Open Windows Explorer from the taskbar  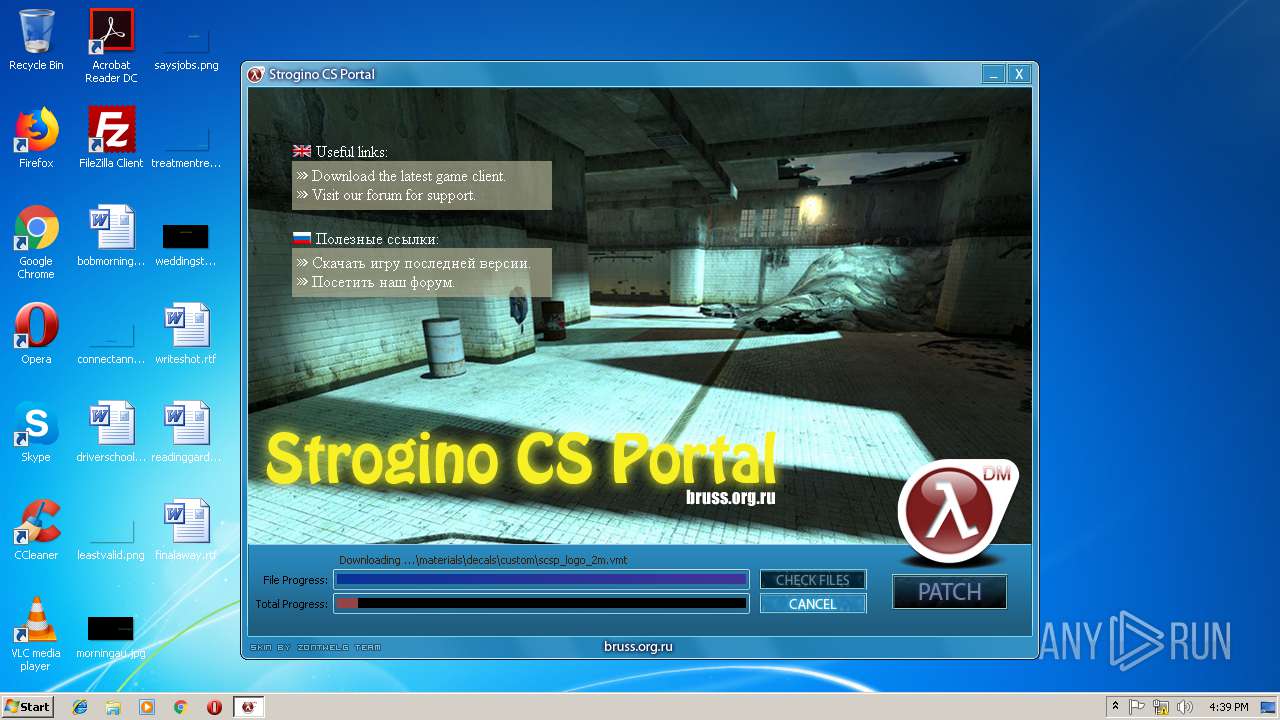[113, 707]
